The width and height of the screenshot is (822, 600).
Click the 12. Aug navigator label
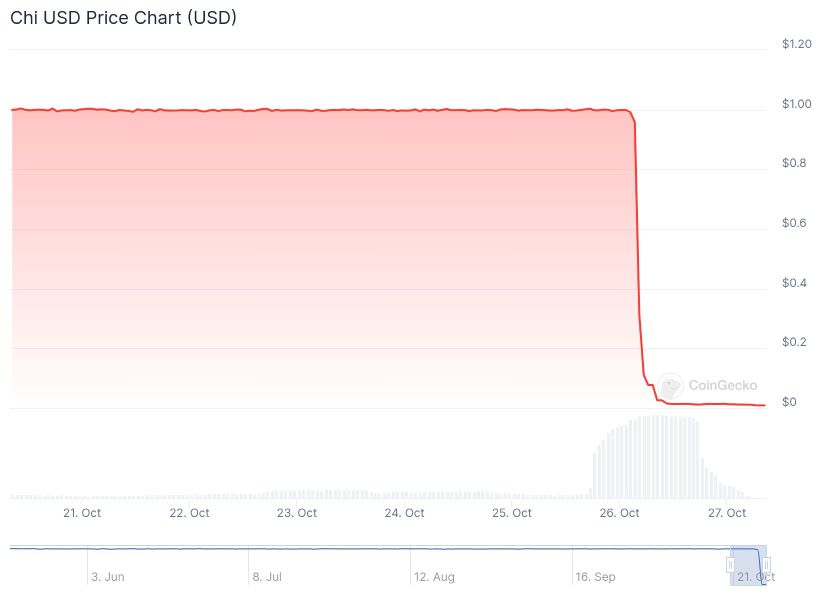pyautogui.click(x=433, y=577)
